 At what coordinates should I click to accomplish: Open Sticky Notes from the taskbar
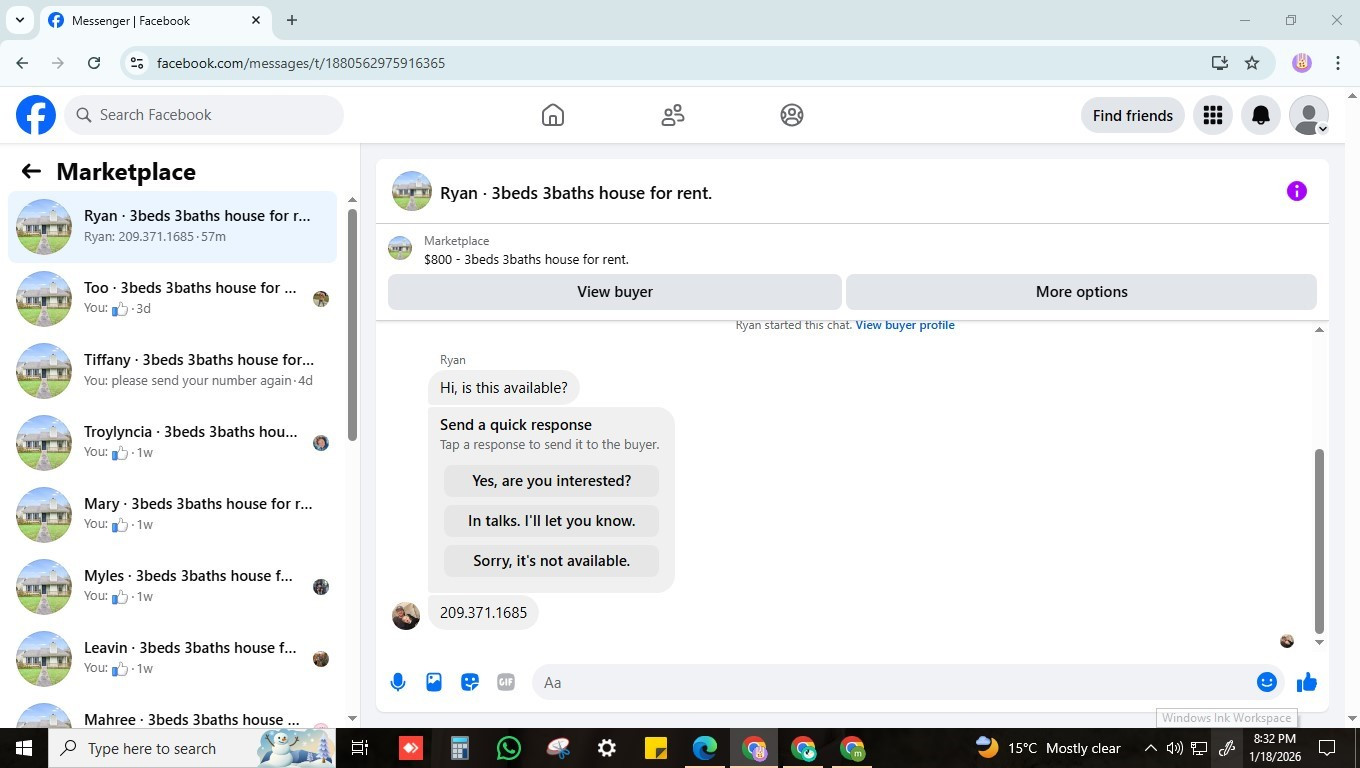click(x=656, y=748)
